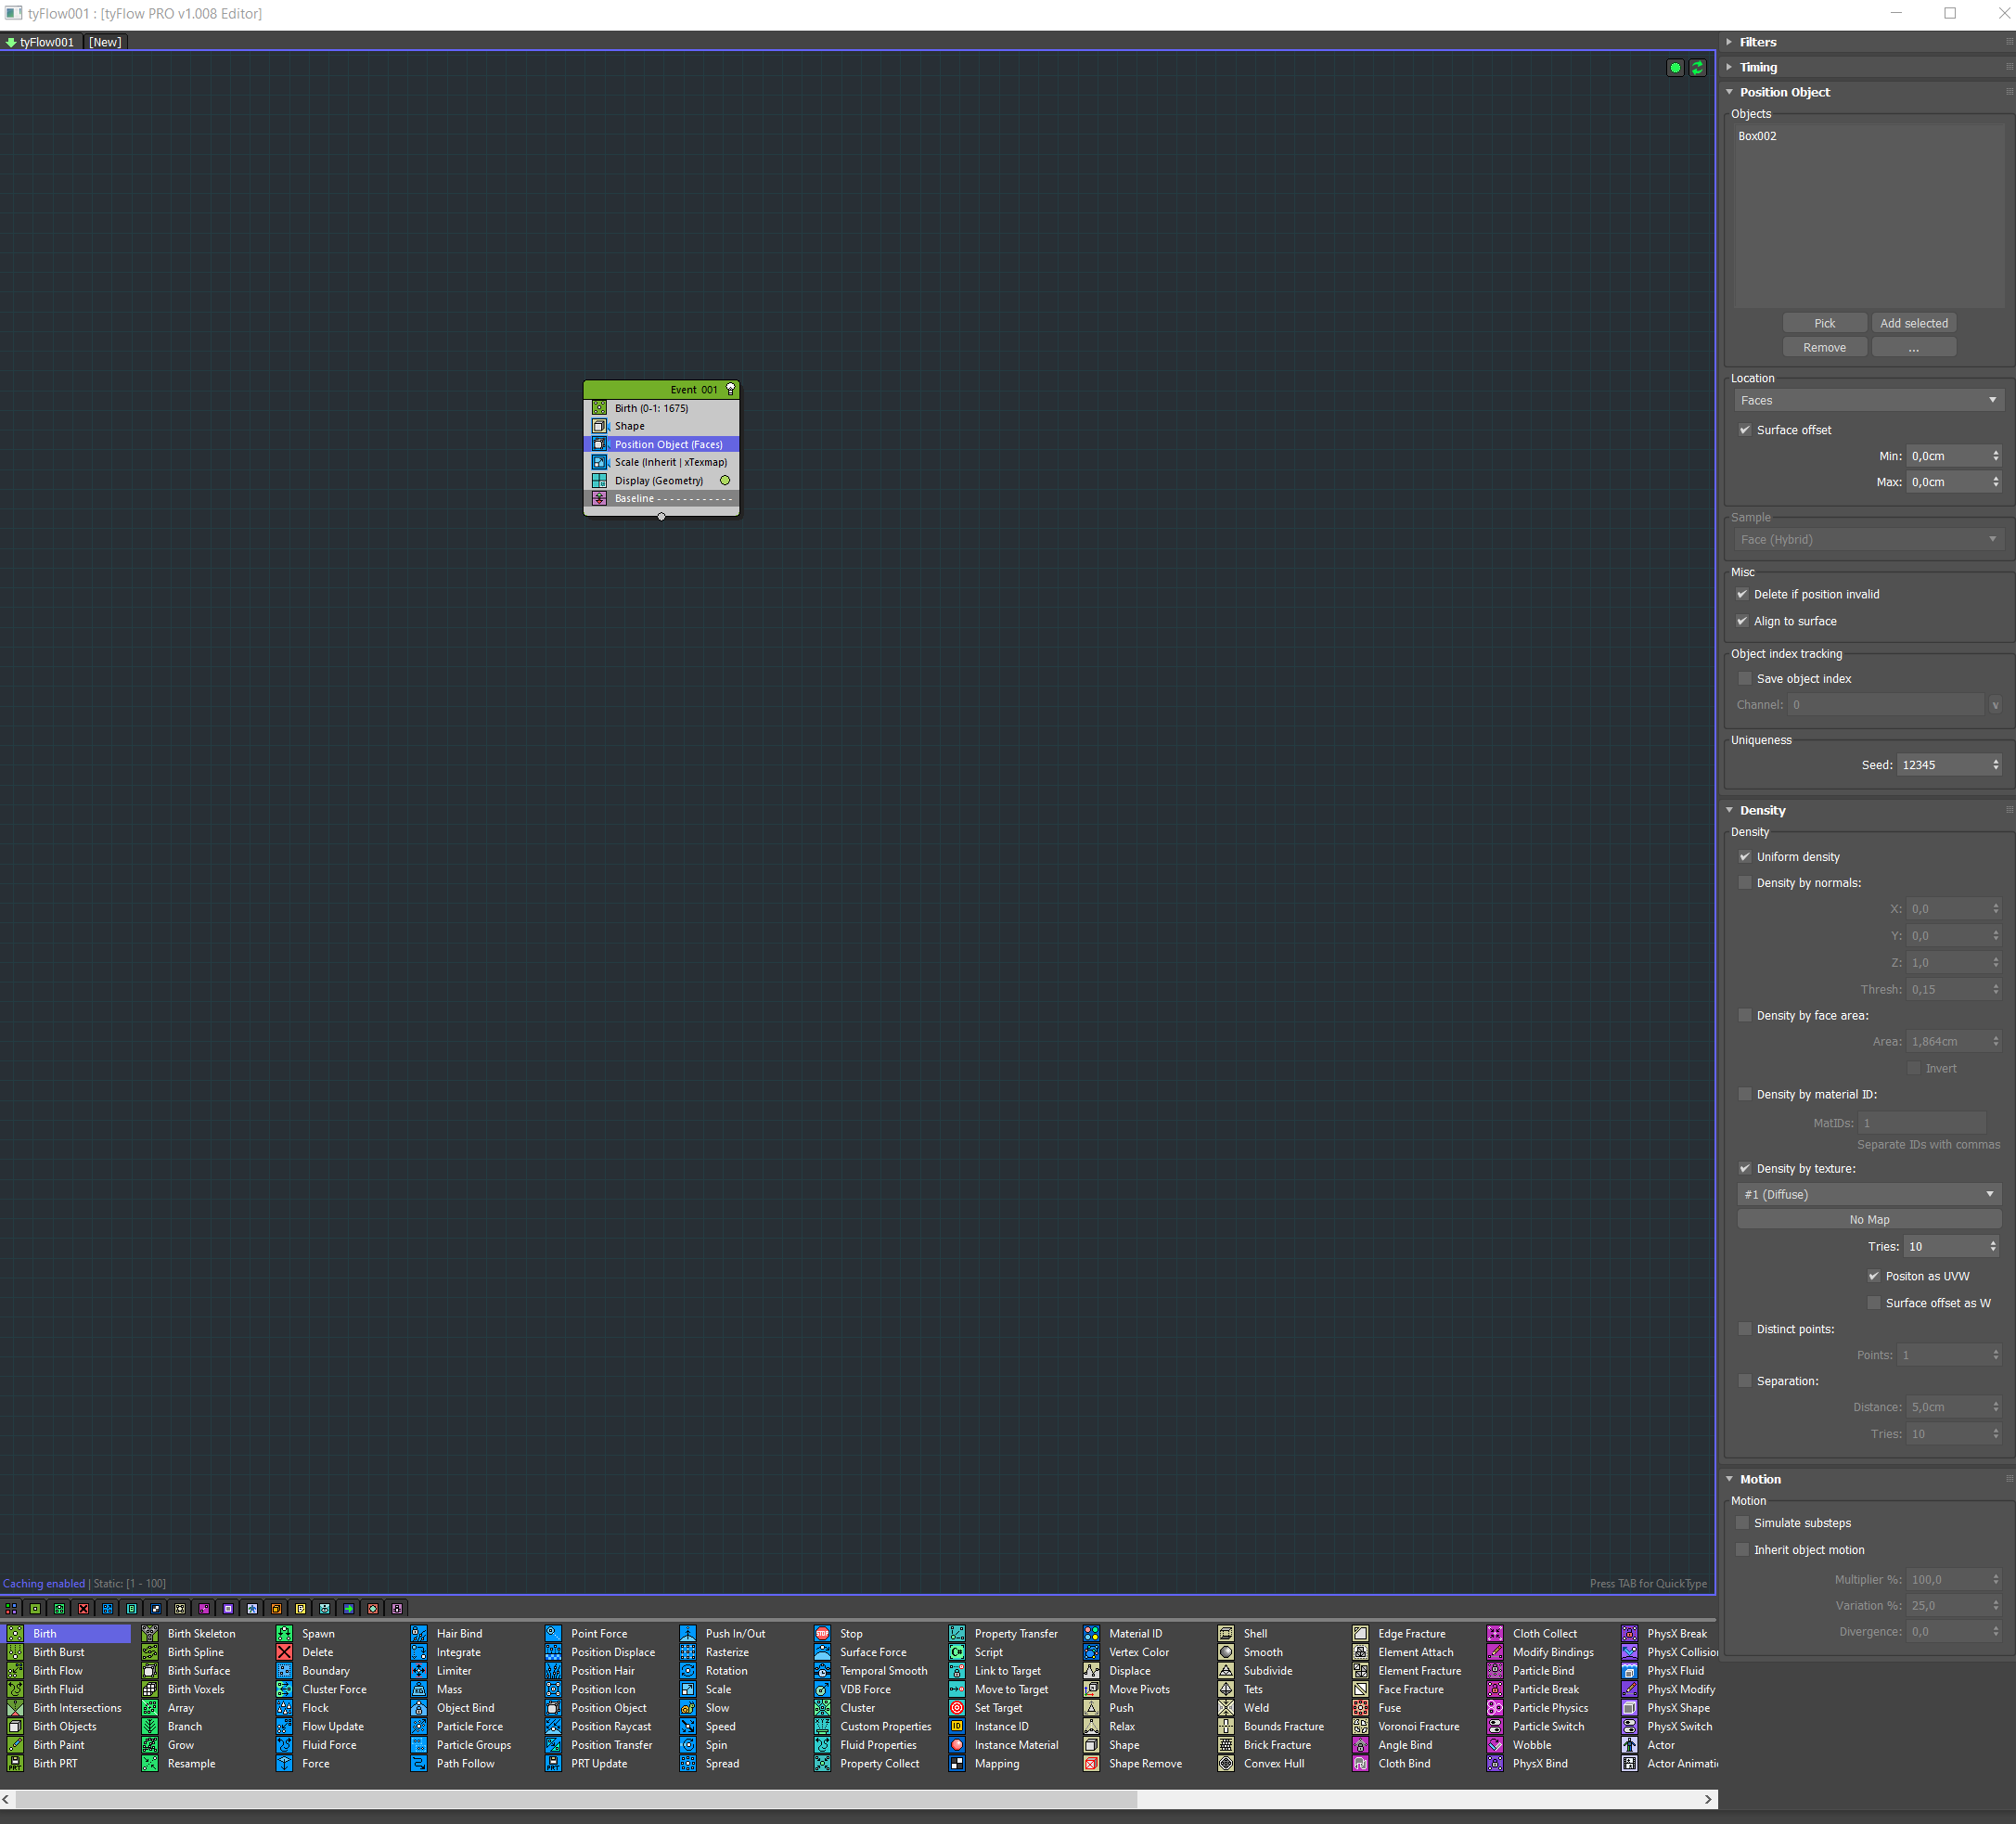This screenshot has height=1824, width=2016.
Task: Click the No Map texture button
Action: click(1868, 1219)
